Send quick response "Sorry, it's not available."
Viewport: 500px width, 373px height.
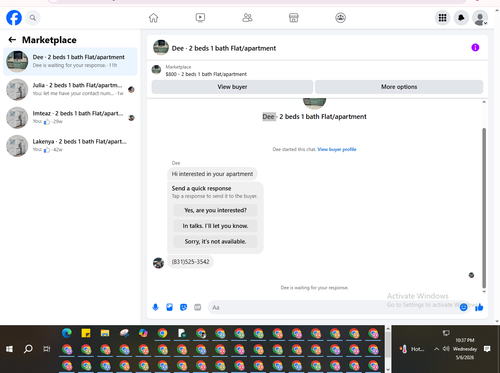point(215,241)
